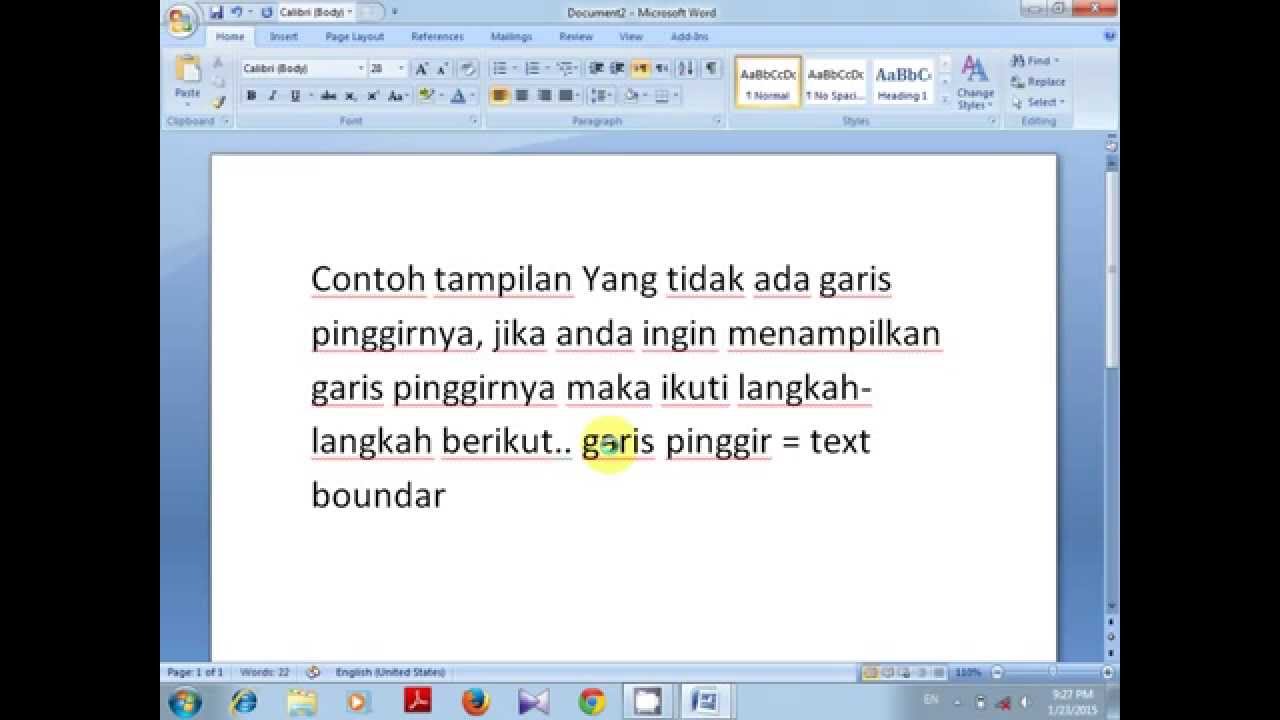Apply the No Spacing style
This screenshot has height=720, width=1280.
pyautogui.click(x=835, y=82)
